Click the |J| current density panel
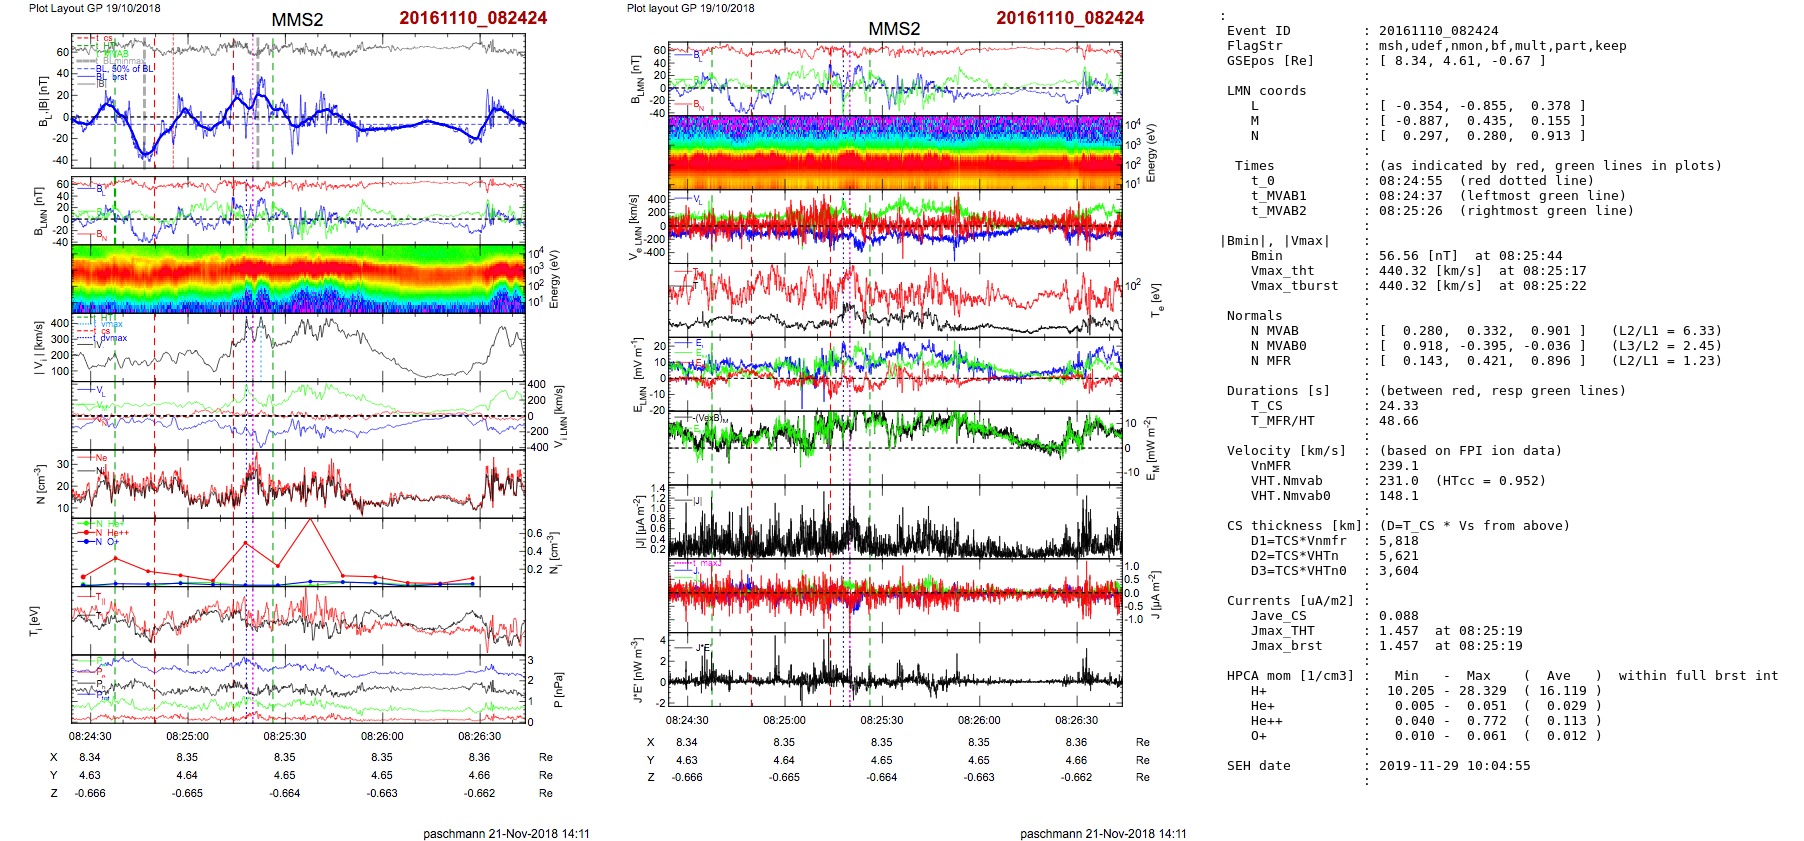Viewport: 1804px width, 841px height. point(894,521)
